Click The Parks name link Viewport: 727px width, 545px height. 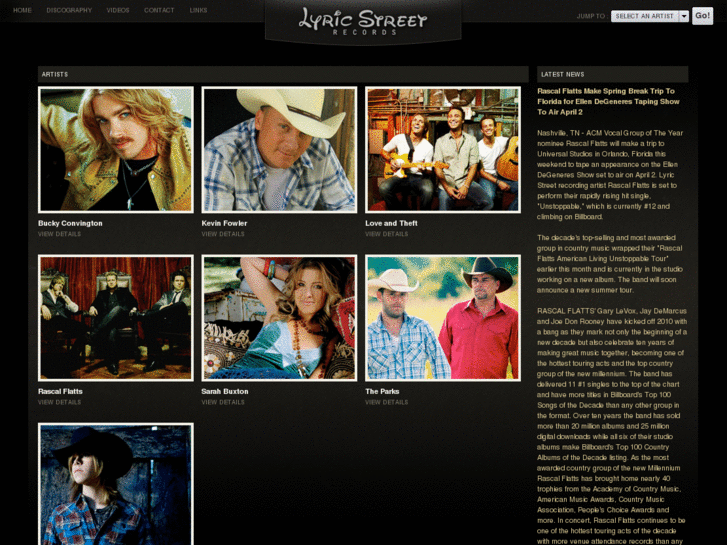pyautogui.click(x=382, y=391)
